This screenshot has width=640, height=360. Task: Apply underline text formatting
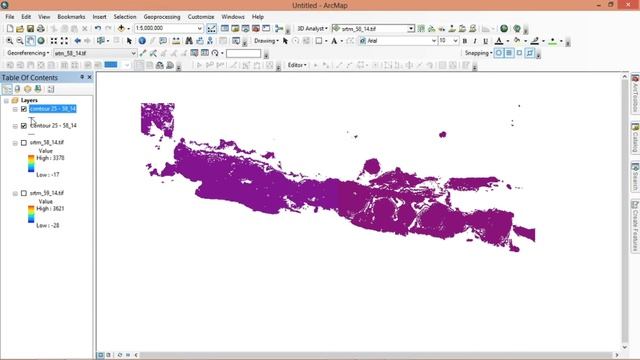(485, 41)
